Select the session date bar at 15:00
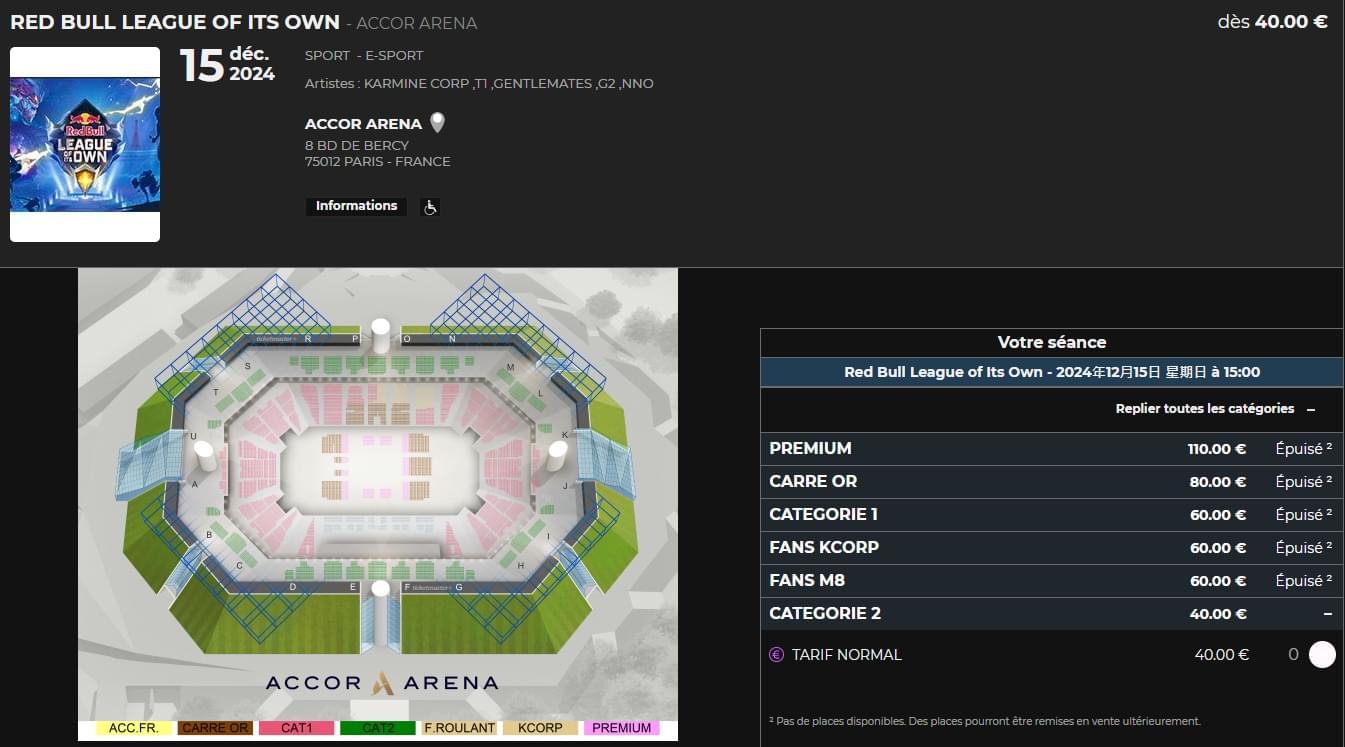1345x747 pixels. pos(1052,372)
